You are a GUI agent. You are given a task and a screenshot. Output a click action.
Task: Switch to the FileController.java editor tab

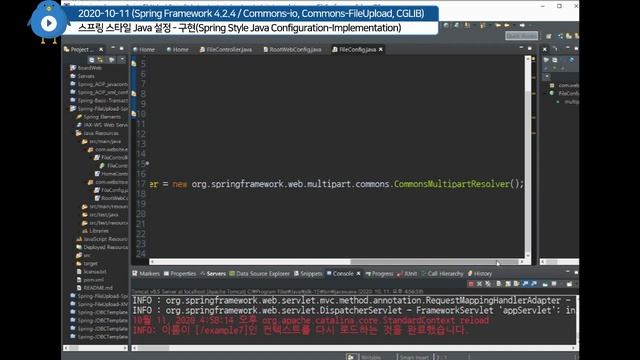coord(226,49)
